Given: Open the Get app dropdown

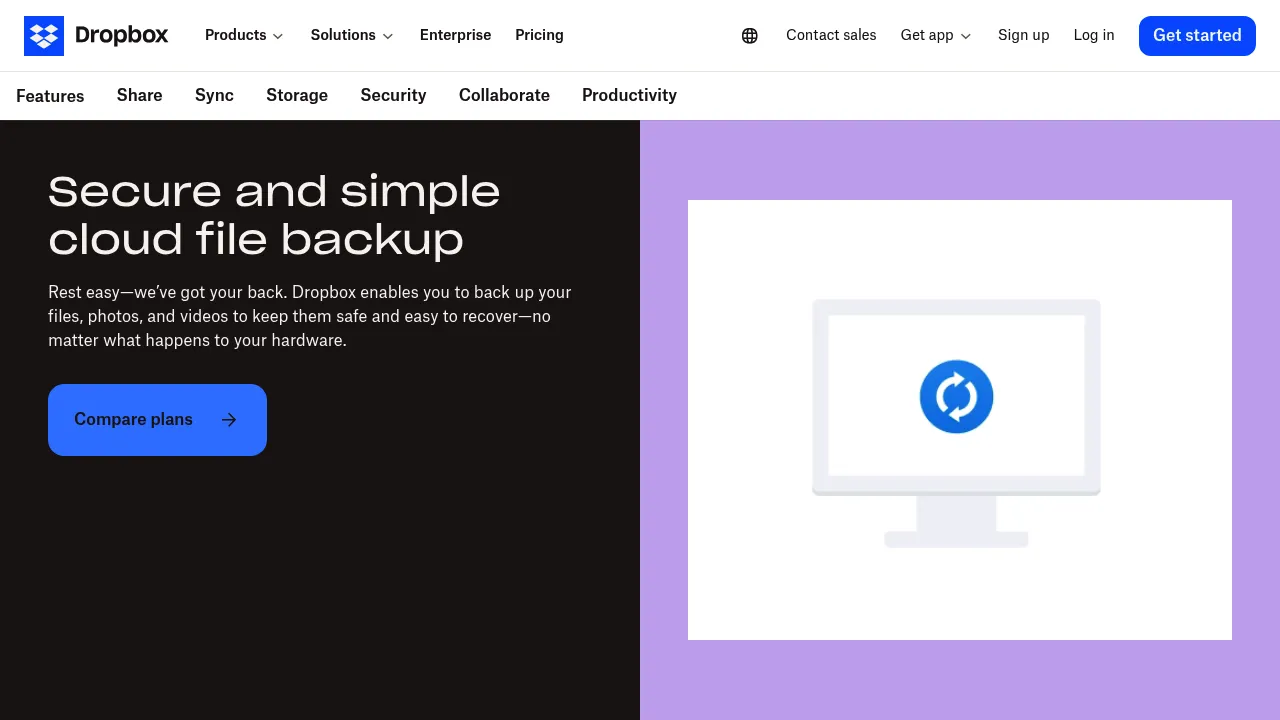Looking at the screenshot, I should 936,35.
